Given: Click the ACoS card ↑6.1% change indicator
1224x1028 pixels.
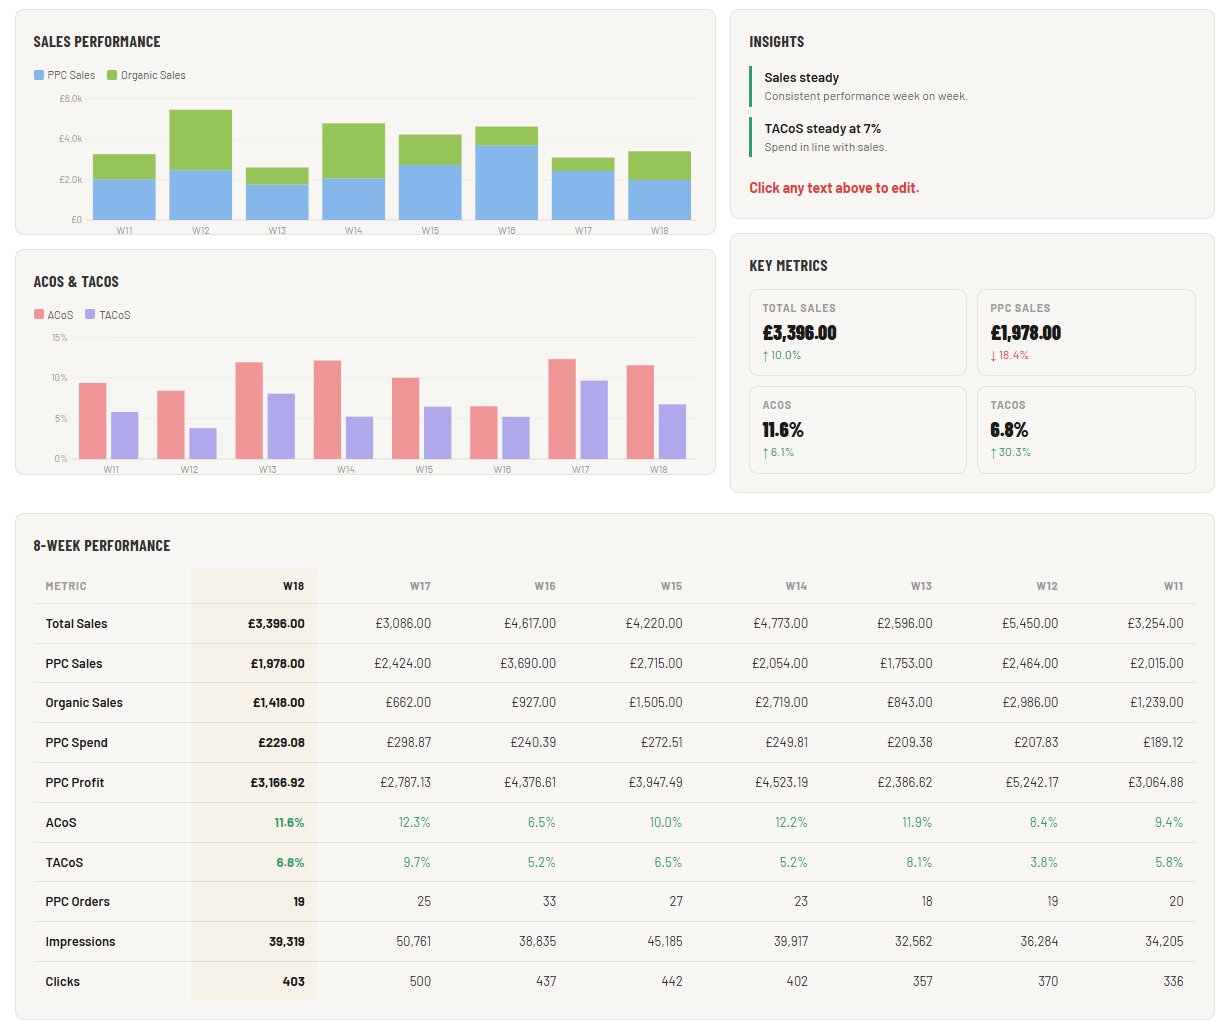Looking at the screenshot, I should click(779, 452).
